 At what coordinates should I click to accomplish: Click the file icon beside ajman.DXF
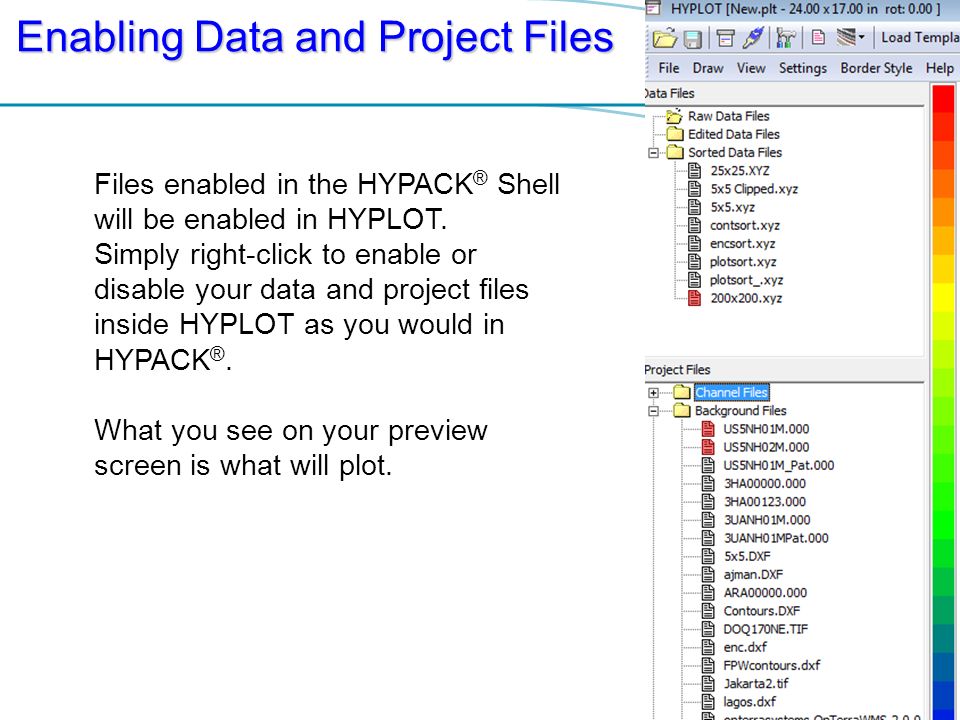pyautogui.click(x=708, y=575)
